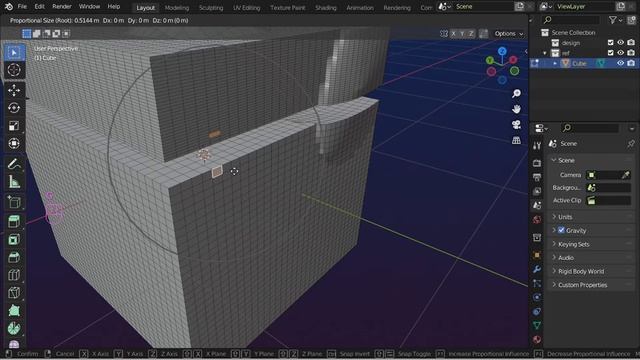The width and height of the screenshot is (640, 360).
Task: Collapse the ref collection tree
Action: click(x=545, y=53)
